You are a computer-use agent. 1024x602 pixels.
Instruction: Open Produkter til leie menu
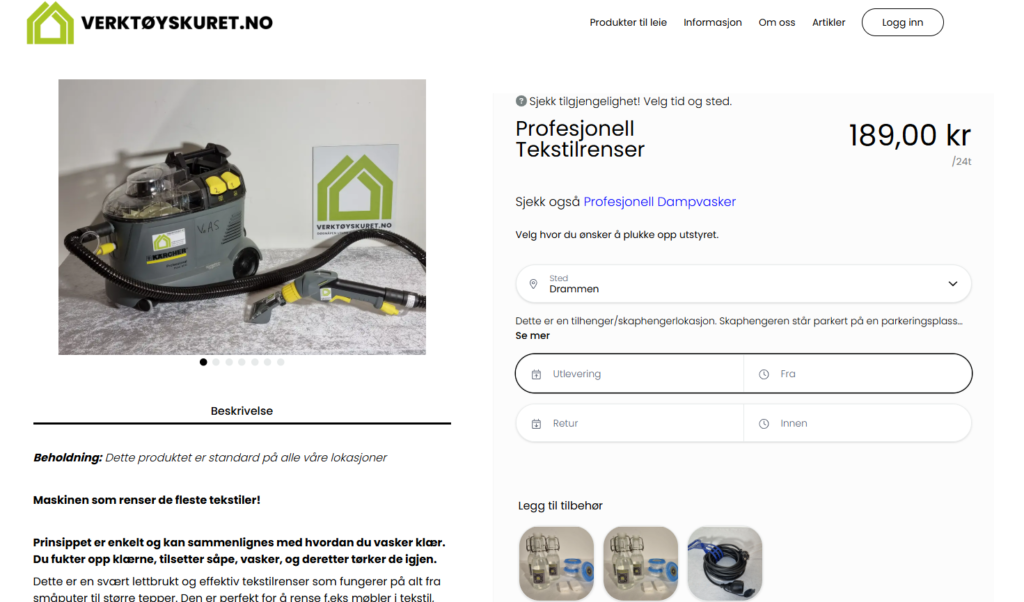[628, 22]
